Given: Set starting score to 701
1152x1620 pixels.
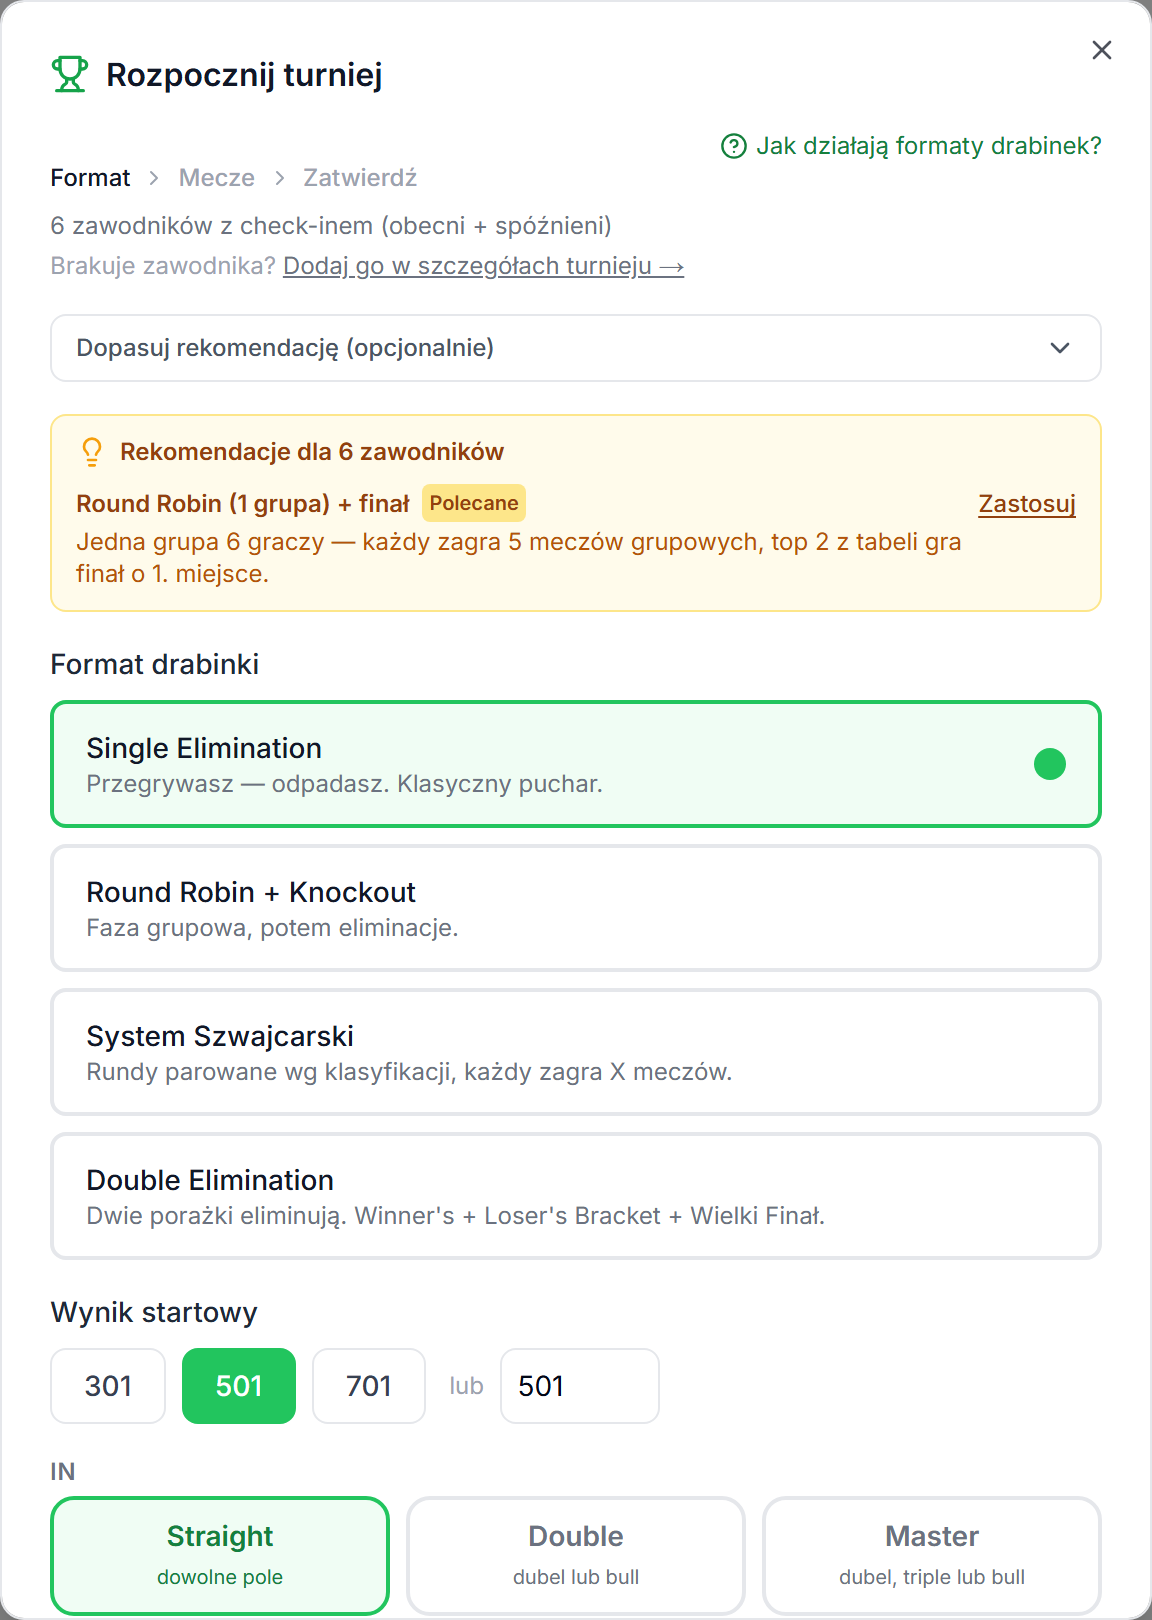Looking at the screenshot, I should pos(369,1386).
